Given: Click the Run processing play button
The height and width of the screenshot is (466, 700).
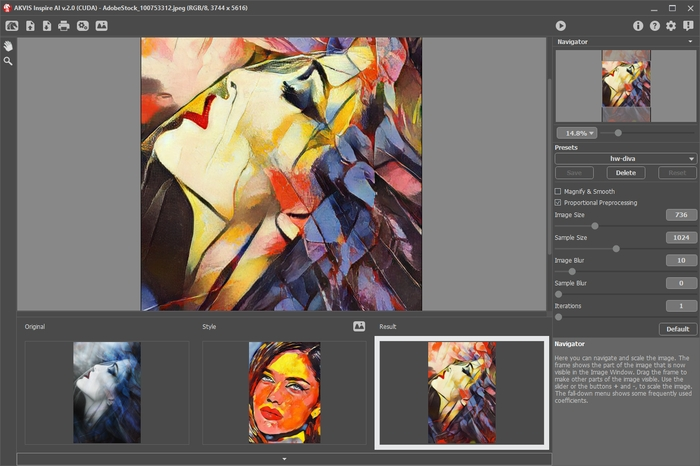Looking at the screenshot, I should click(561, 25).
